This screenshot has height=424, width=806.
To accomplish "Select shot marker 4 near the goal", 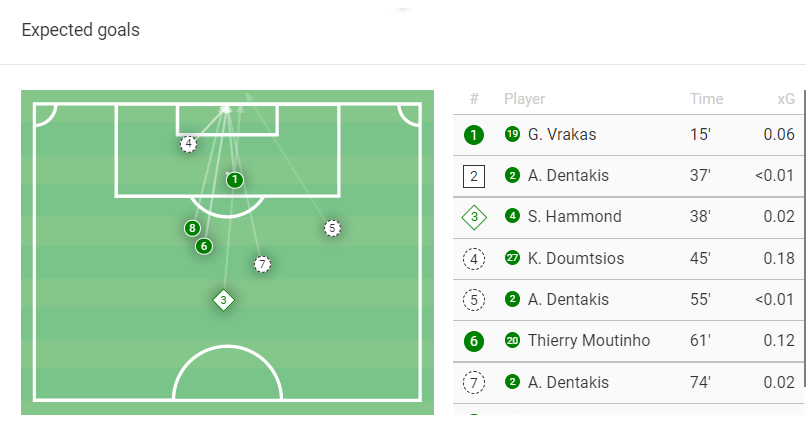I will coord(188,144).
